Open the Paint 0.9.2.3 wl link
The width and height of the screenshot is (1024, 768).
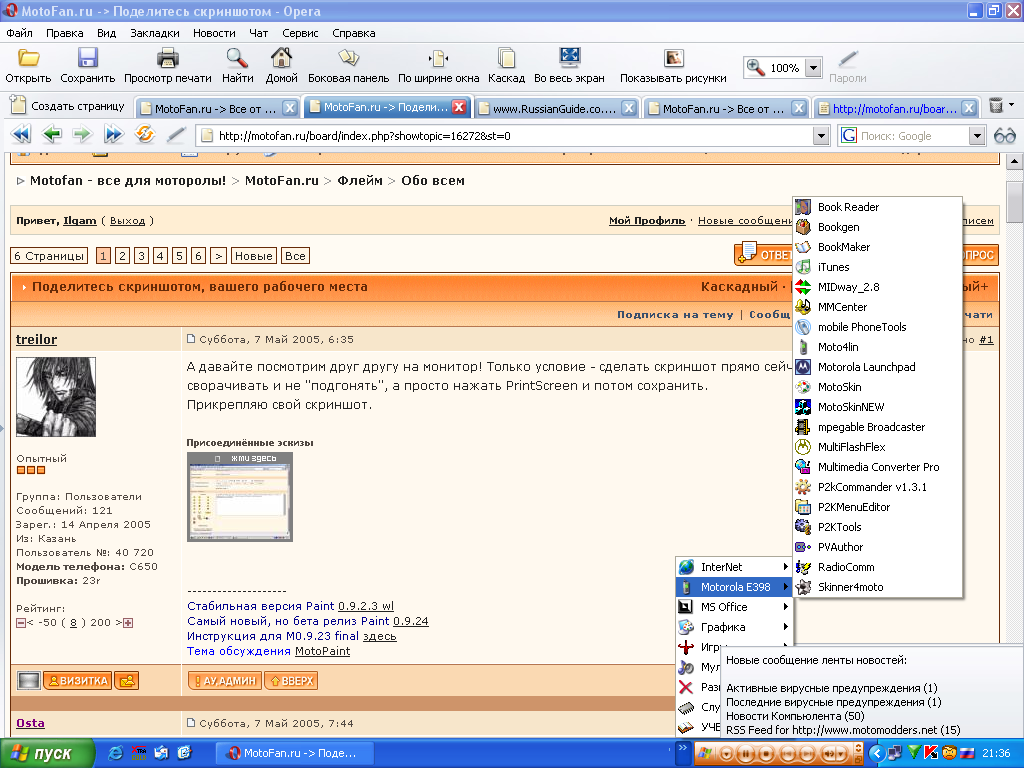click(x=366, y=606)
